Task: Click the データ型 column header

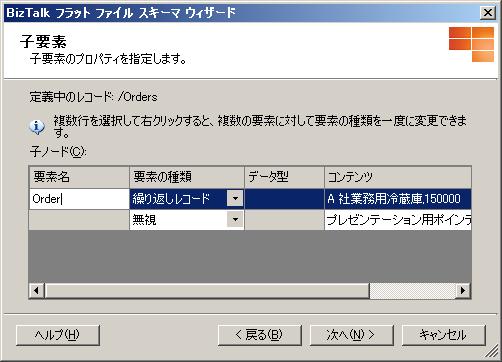Action: click(x=284, y=177)
